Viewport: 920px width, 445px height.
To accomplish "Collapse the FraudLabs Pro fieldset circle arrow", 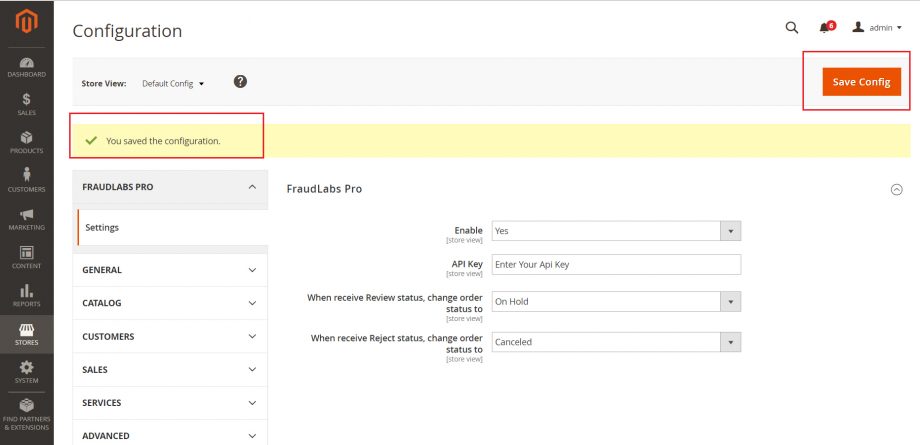I will [x=897, y=190].
